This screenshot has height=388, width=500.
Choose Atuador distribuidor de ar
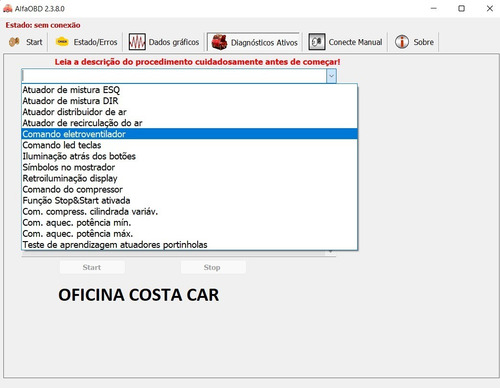(x=189, y=112)
